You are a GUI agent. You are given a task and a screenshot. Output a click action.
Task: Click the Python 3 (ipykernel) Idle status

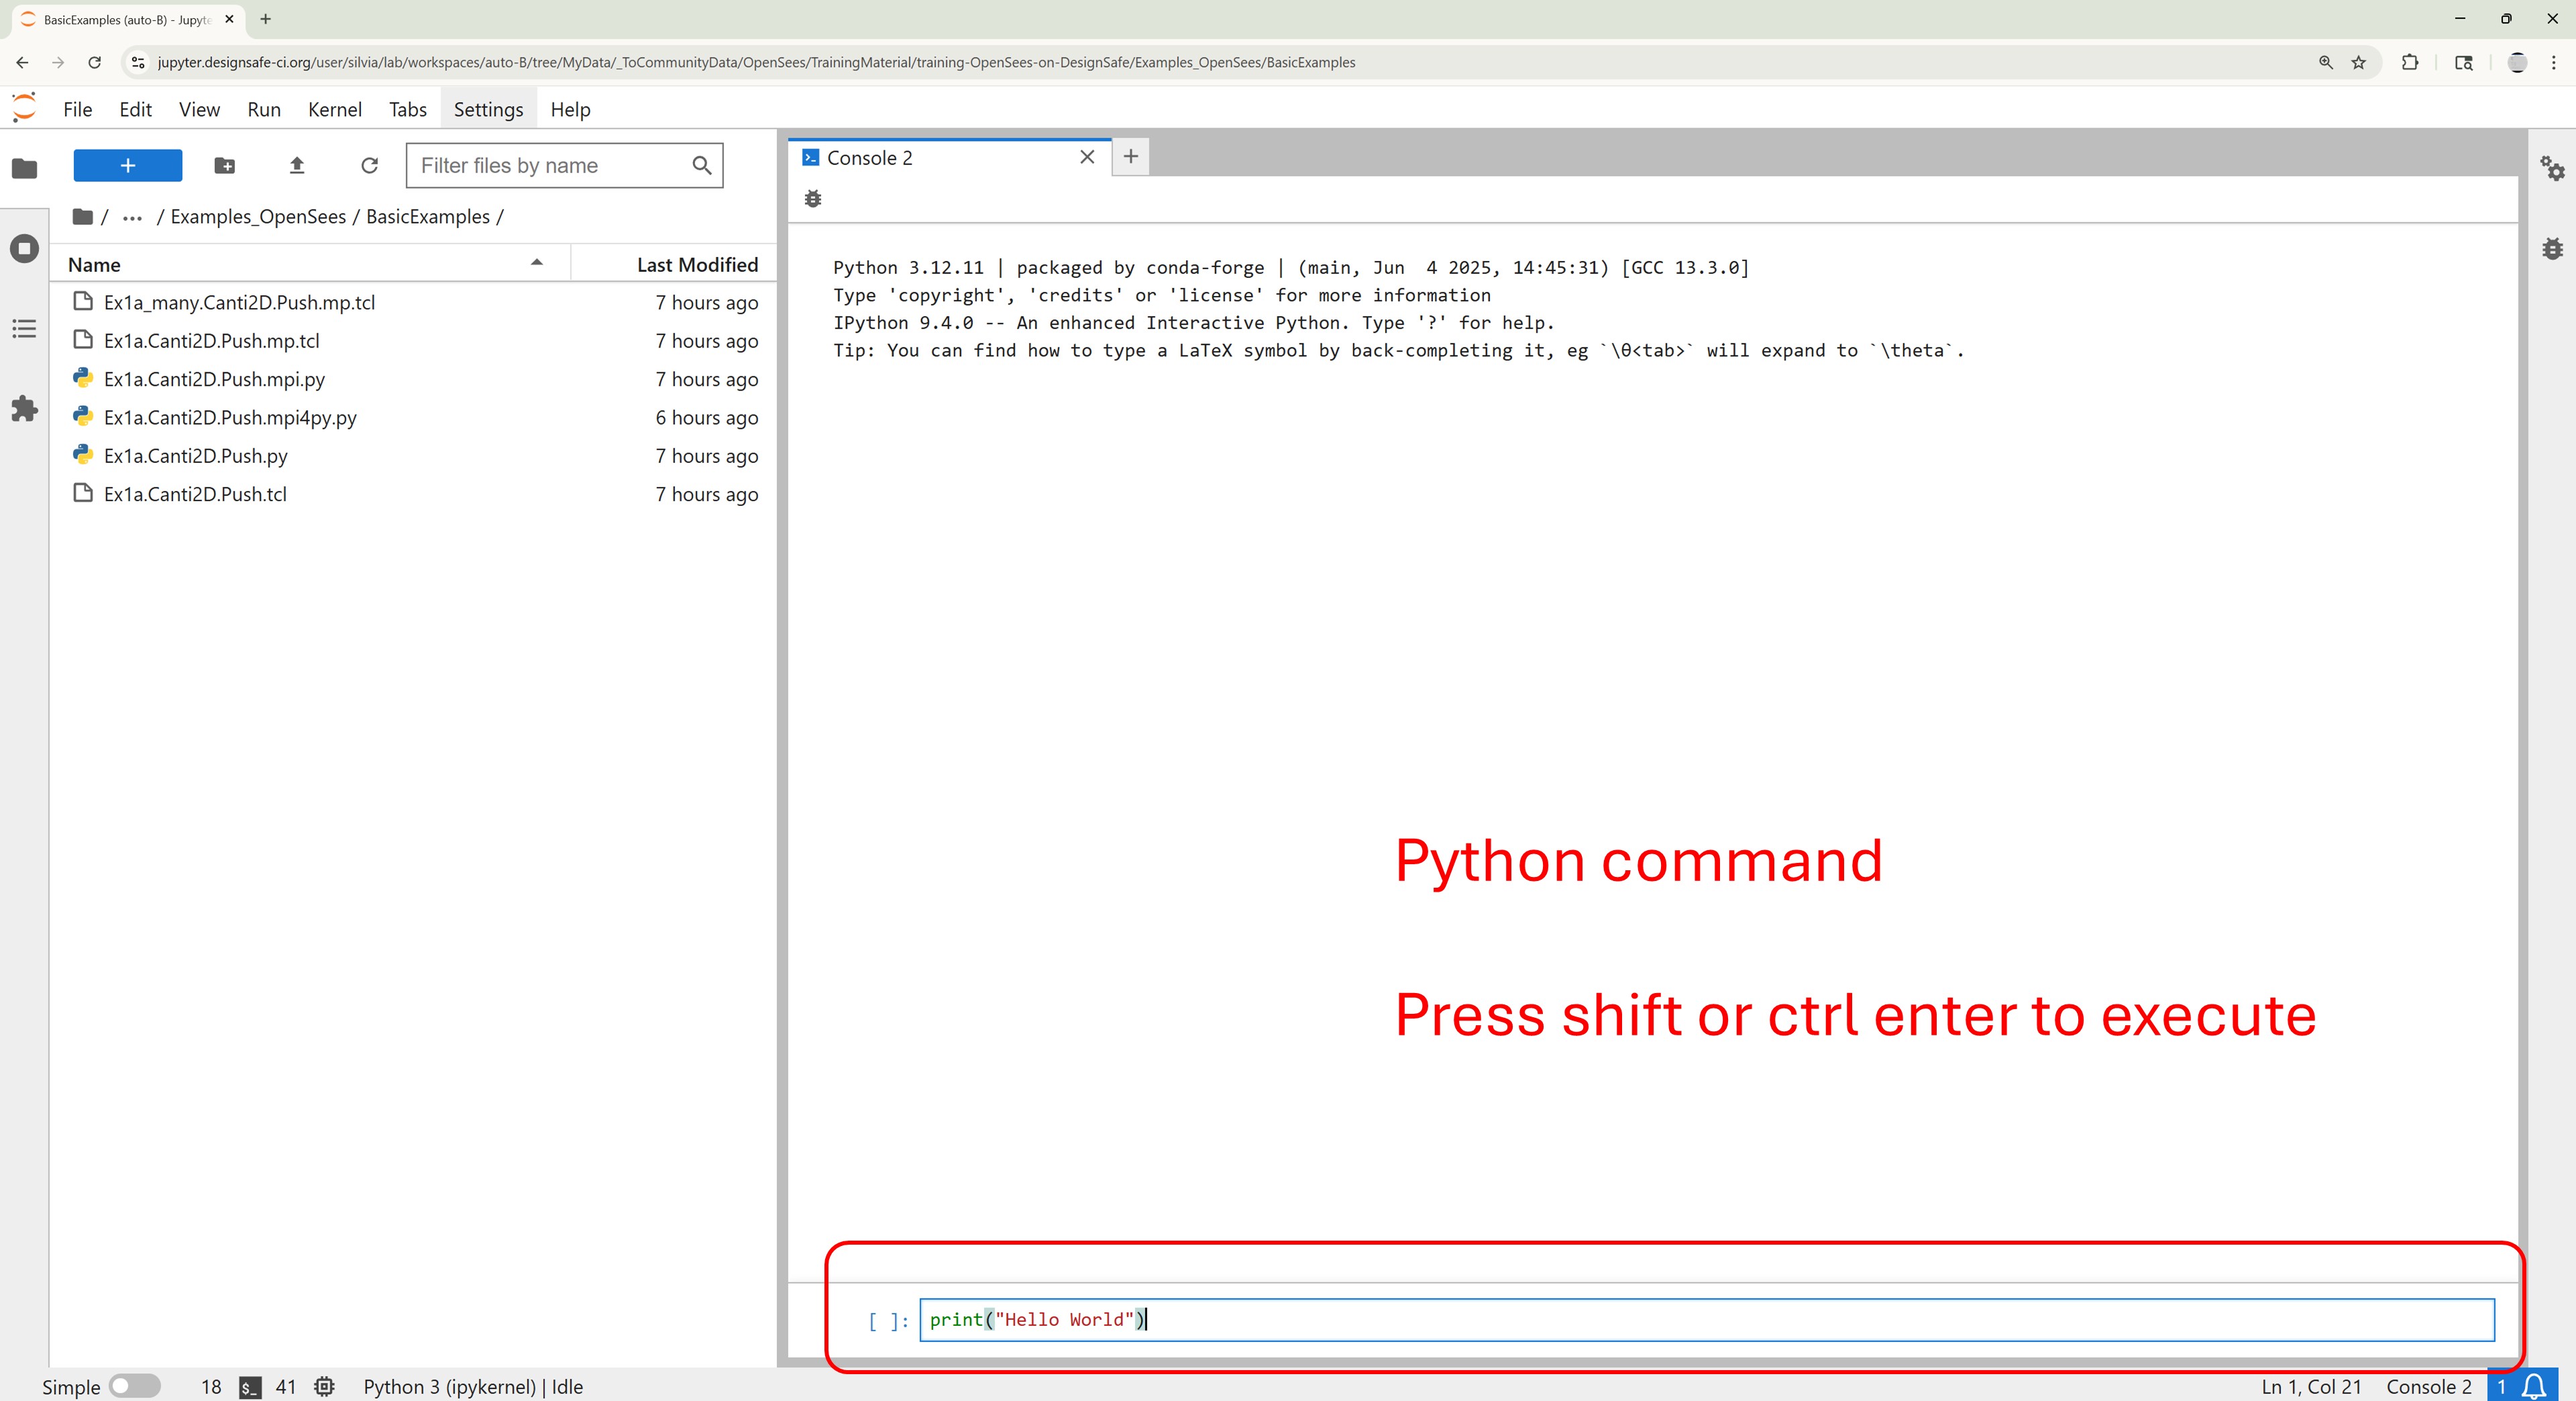click(x=472, y=1386)
